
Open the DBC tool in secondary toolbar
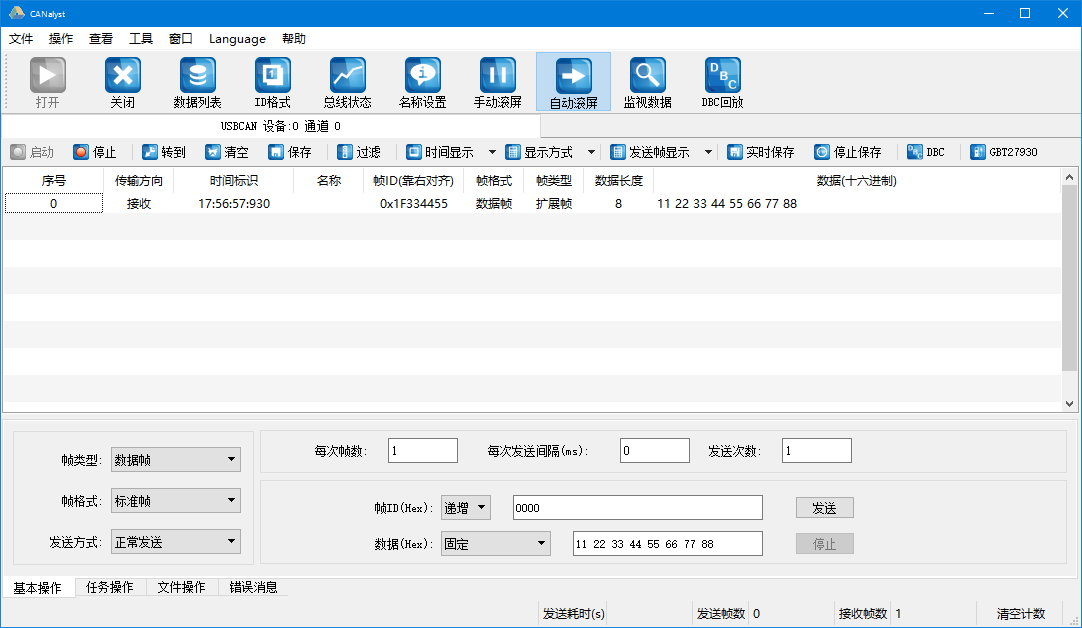(x=925, y=152)
